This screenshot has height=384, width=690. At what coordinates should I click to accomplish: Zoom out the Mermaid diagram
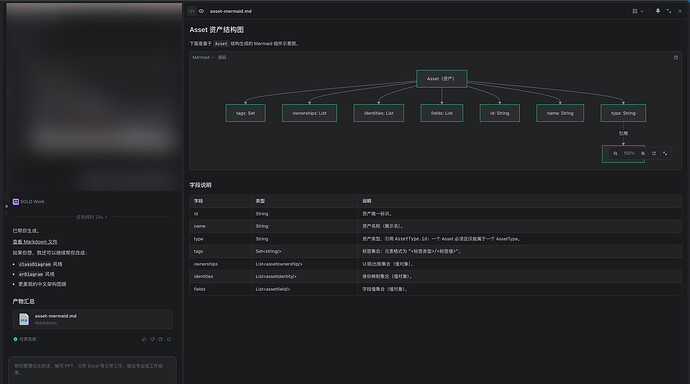[x=615, y=154]
